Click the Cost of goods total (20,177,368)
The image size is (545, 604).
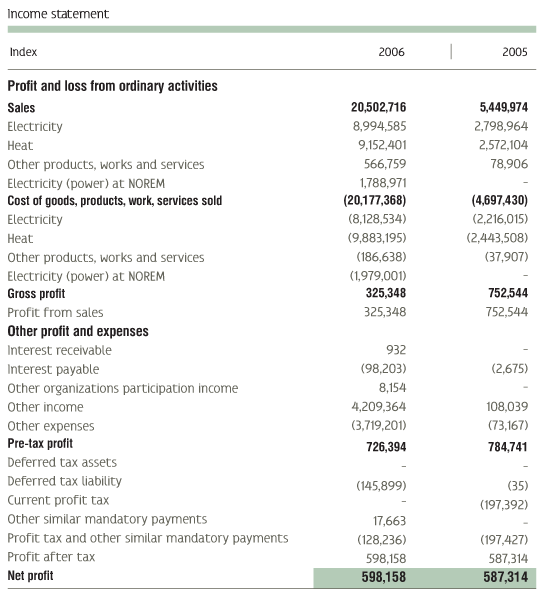point(375,200)
